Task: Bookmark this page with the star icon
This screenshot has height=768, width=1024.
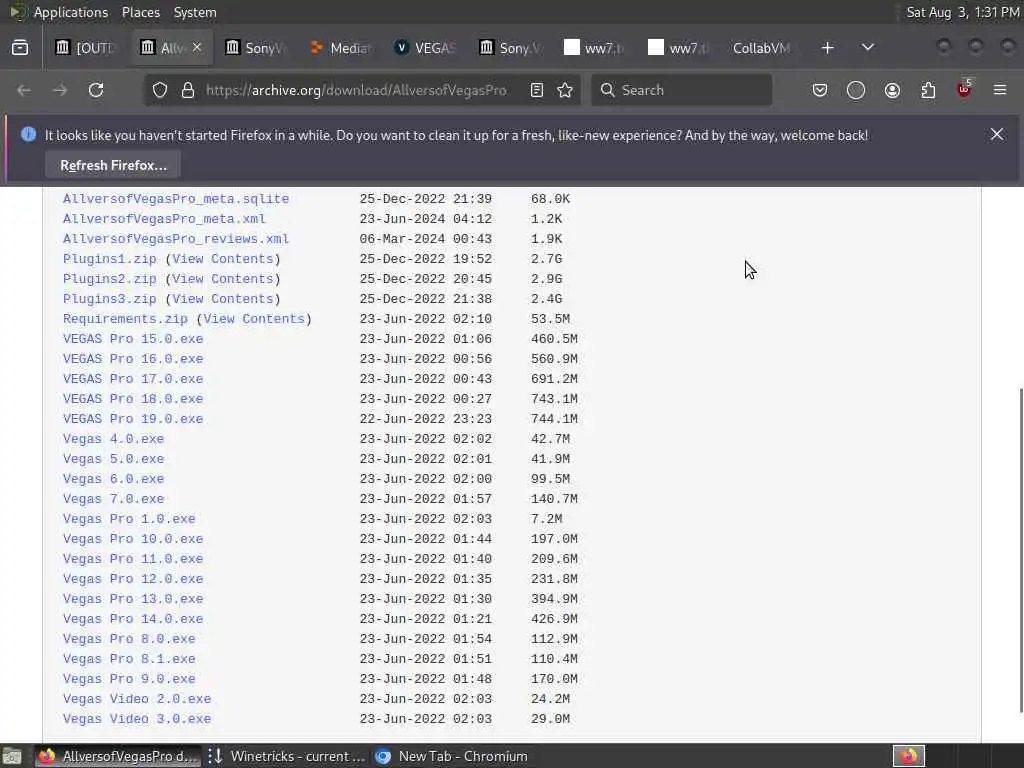Action: [x=565, y=90]
